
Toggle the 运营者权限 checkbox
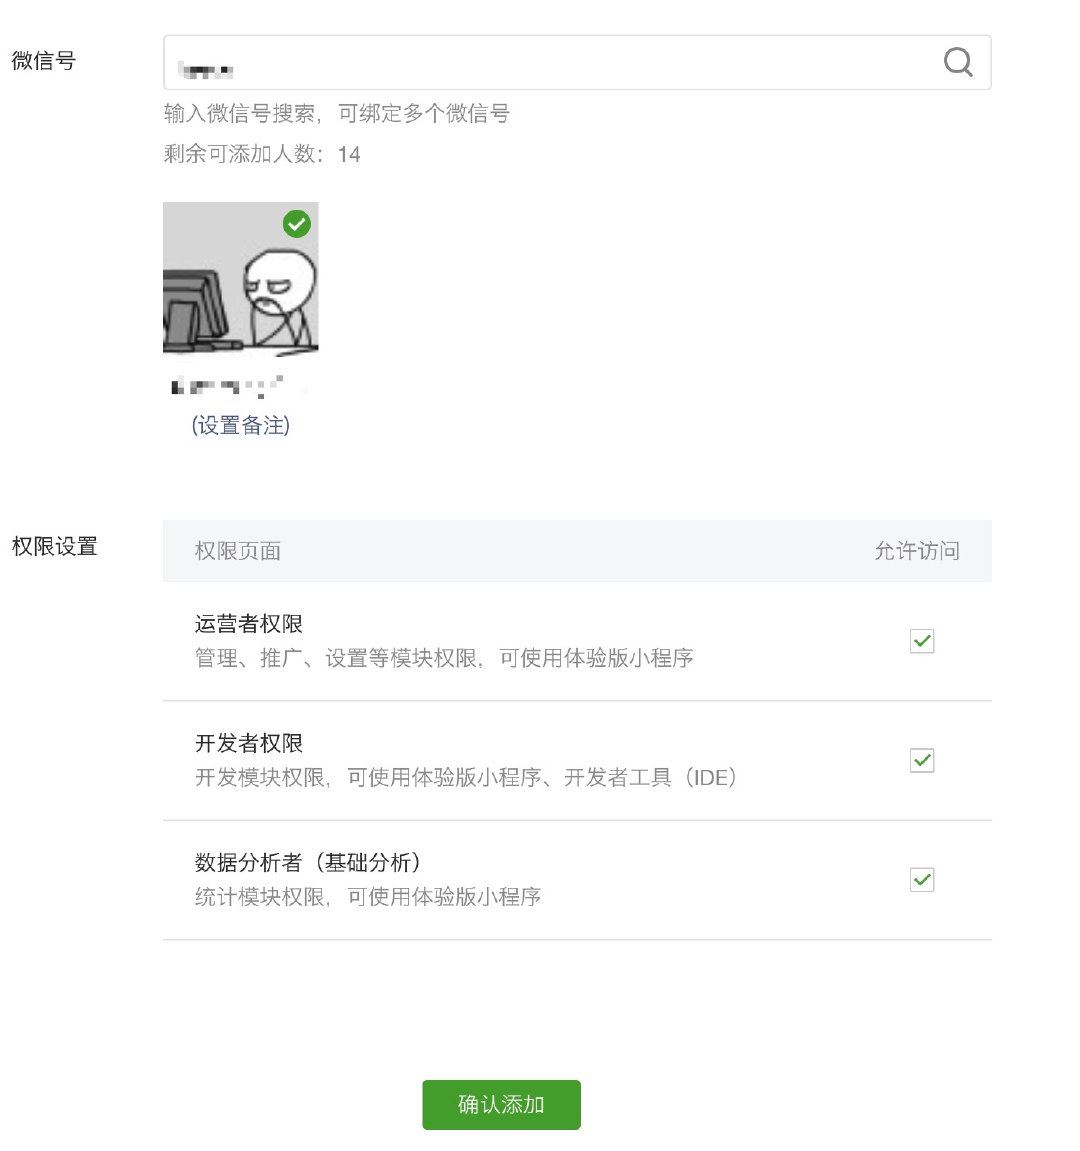pos(922,641)
